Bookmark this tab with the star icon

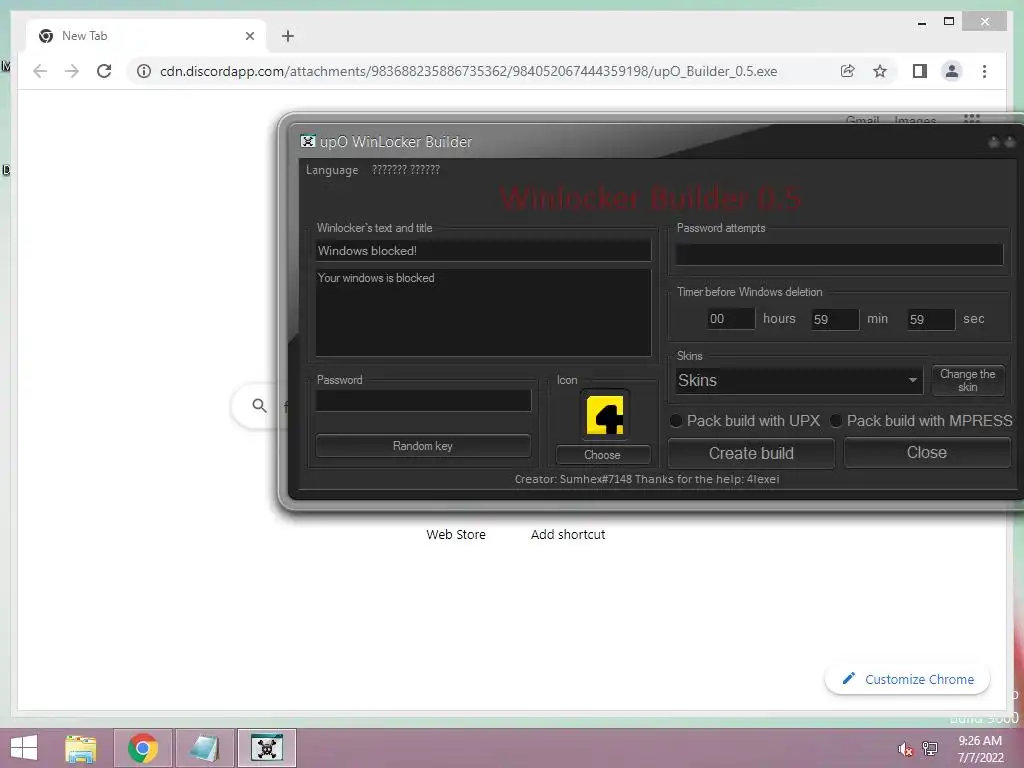coord(880,71)
